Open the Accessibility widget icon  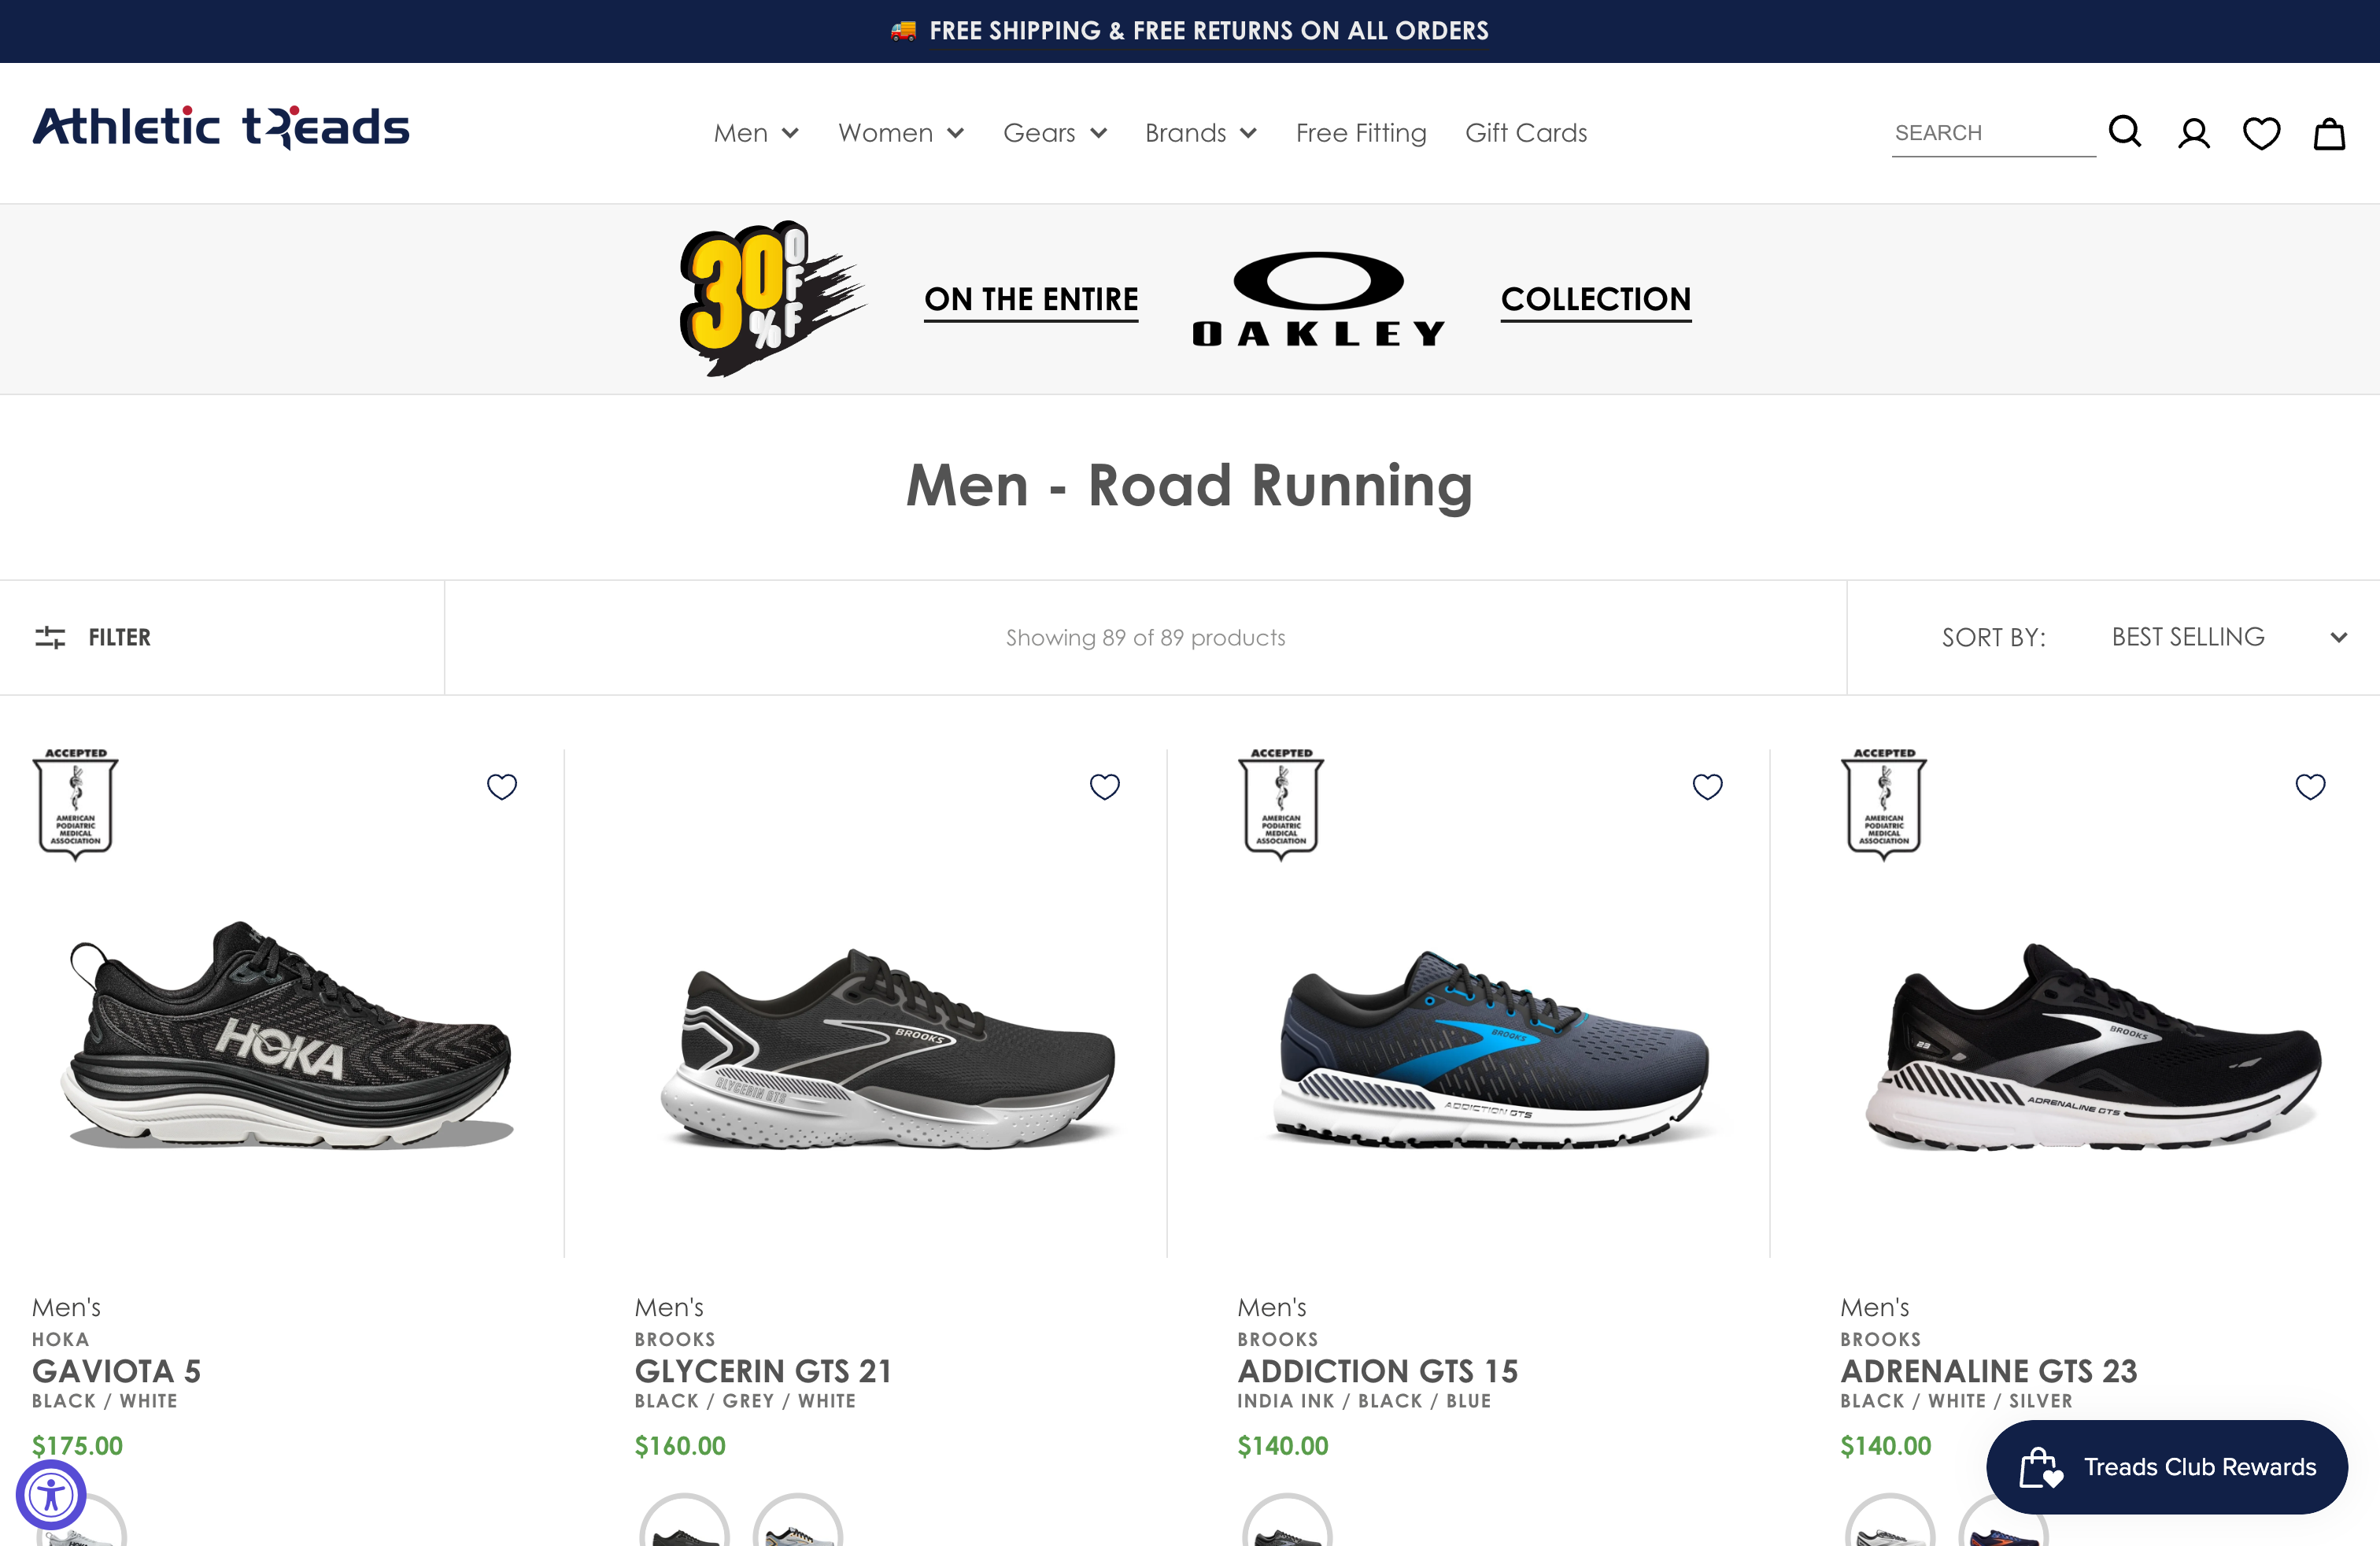pyautogui.click(x=50, y=1494)
